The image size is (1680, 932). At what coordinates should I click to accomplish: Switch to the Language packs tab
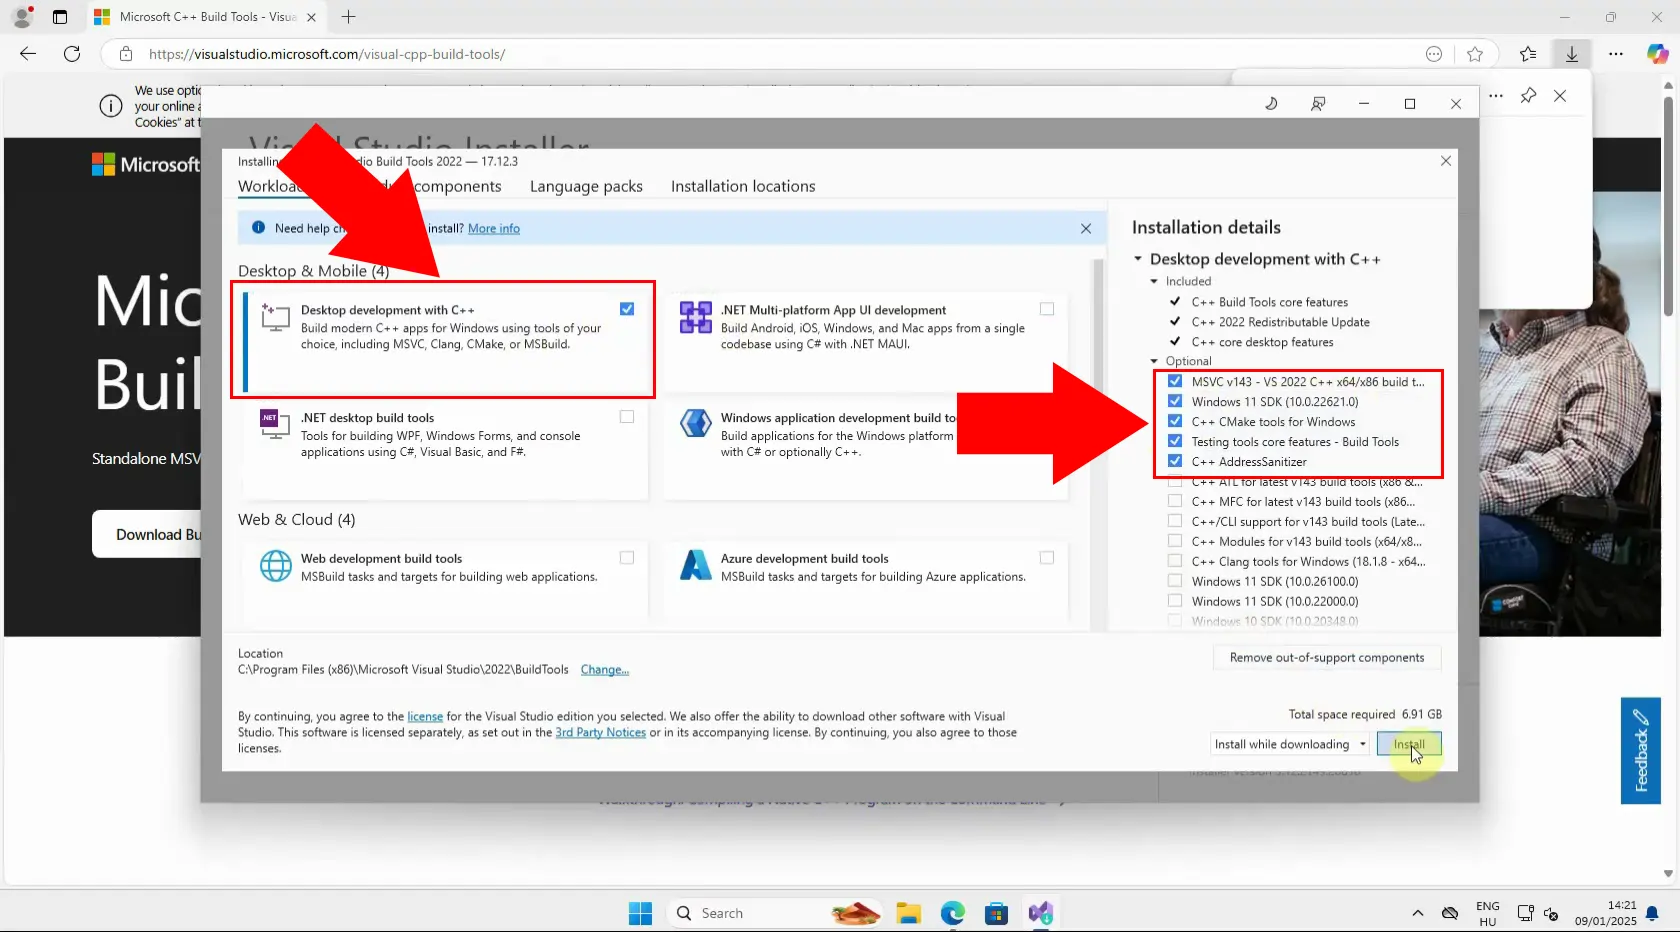tap(586, 186)
